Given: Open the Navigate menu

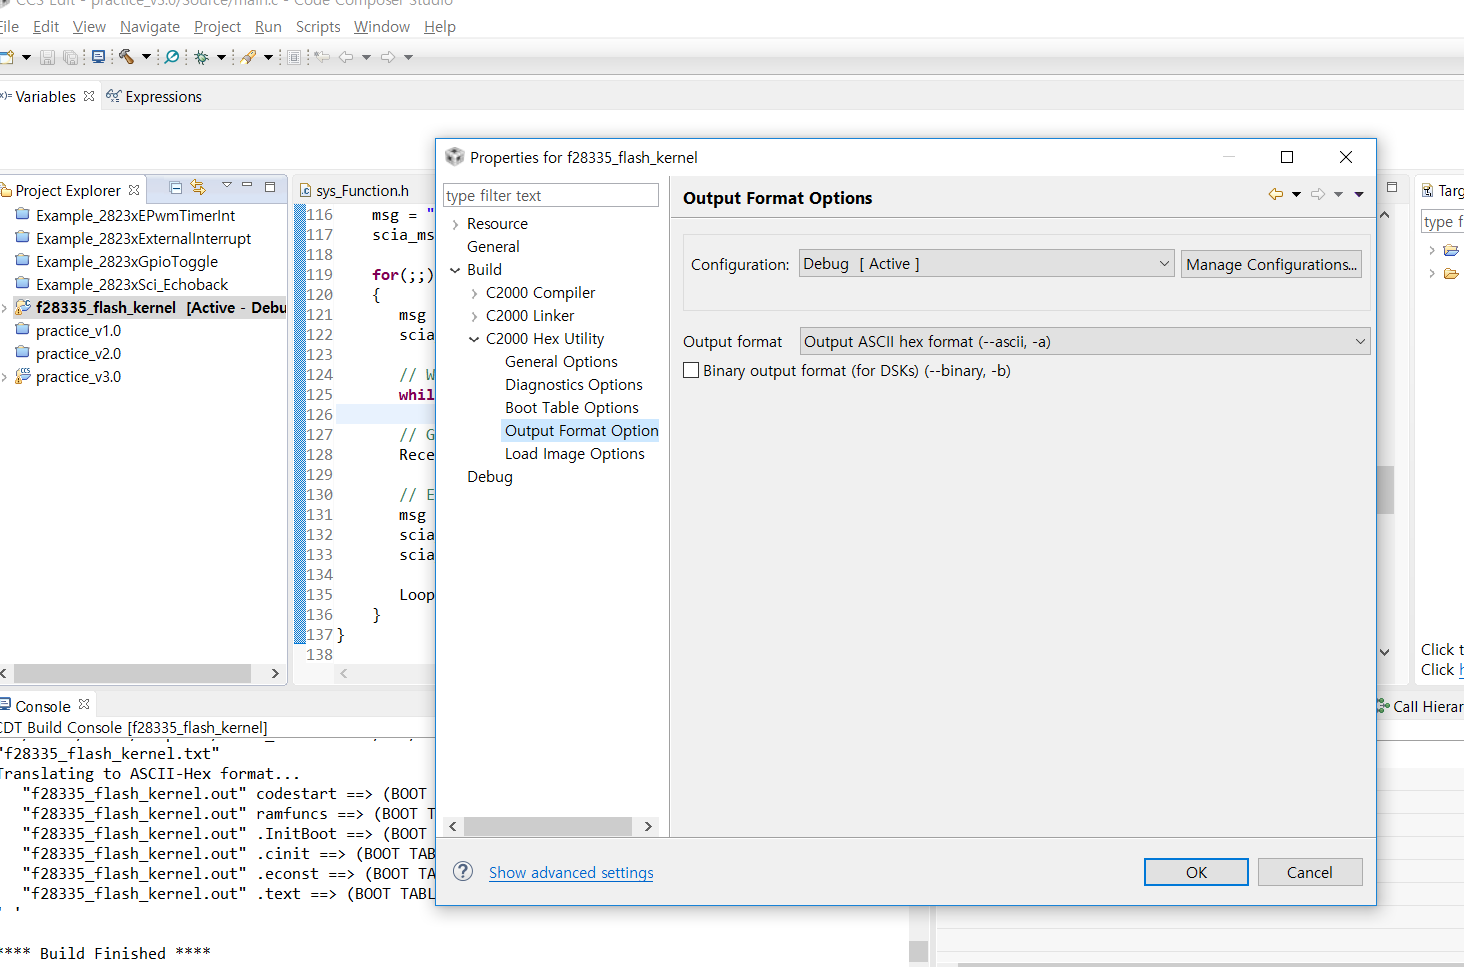Looking at the screenshot, I should [150, 27].
